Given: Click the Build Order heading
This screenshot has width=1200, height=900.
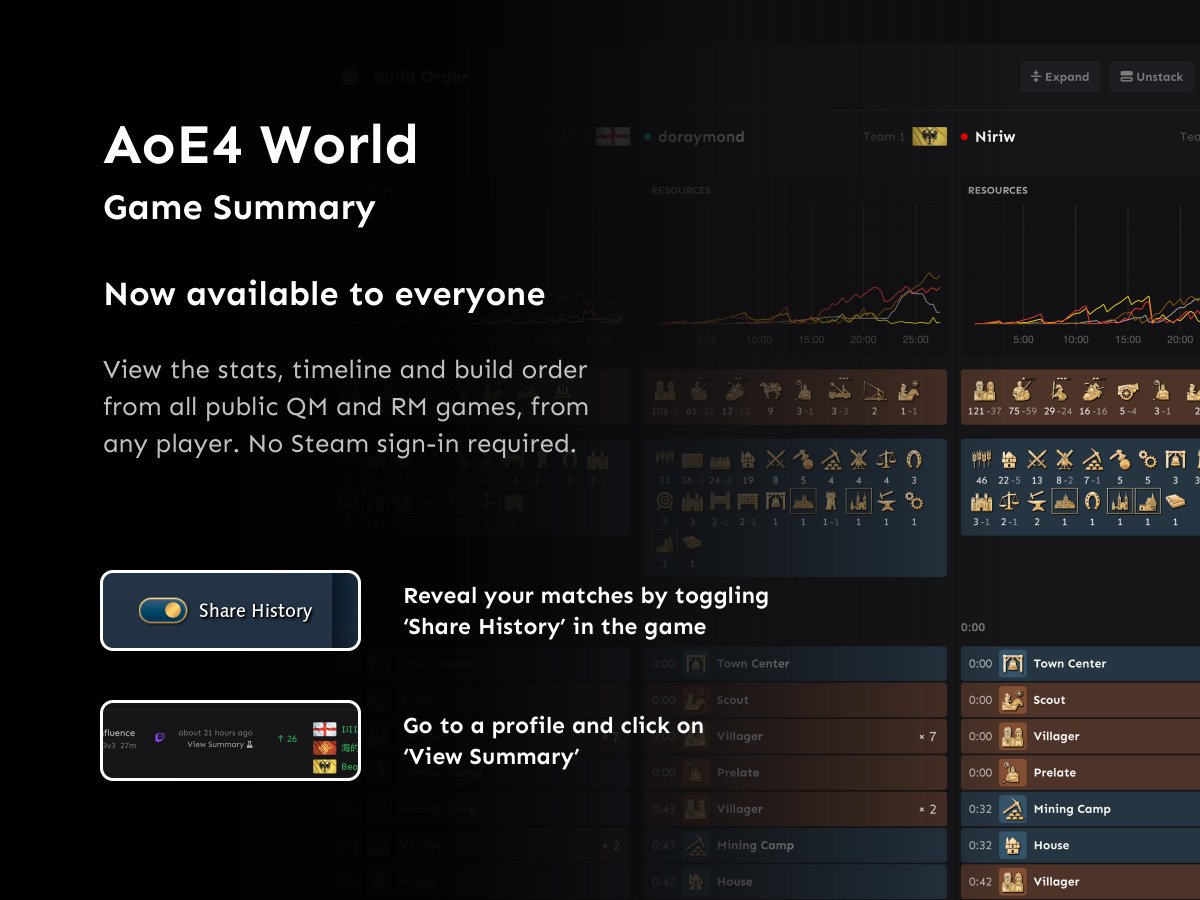Looking at the screenshot, I should point(420,77).
